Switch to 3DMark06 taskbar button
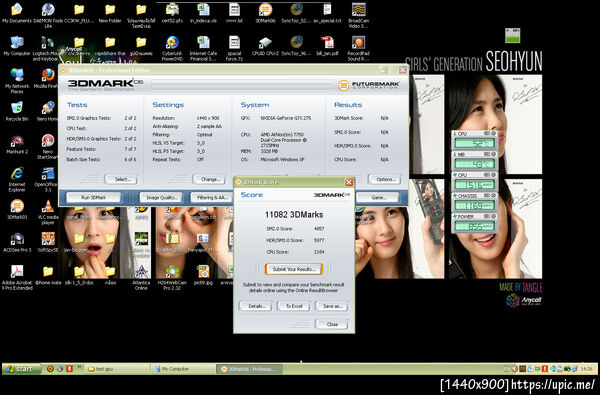The height and width of the screenshot is (395, 600). click(x=249, y=369)
